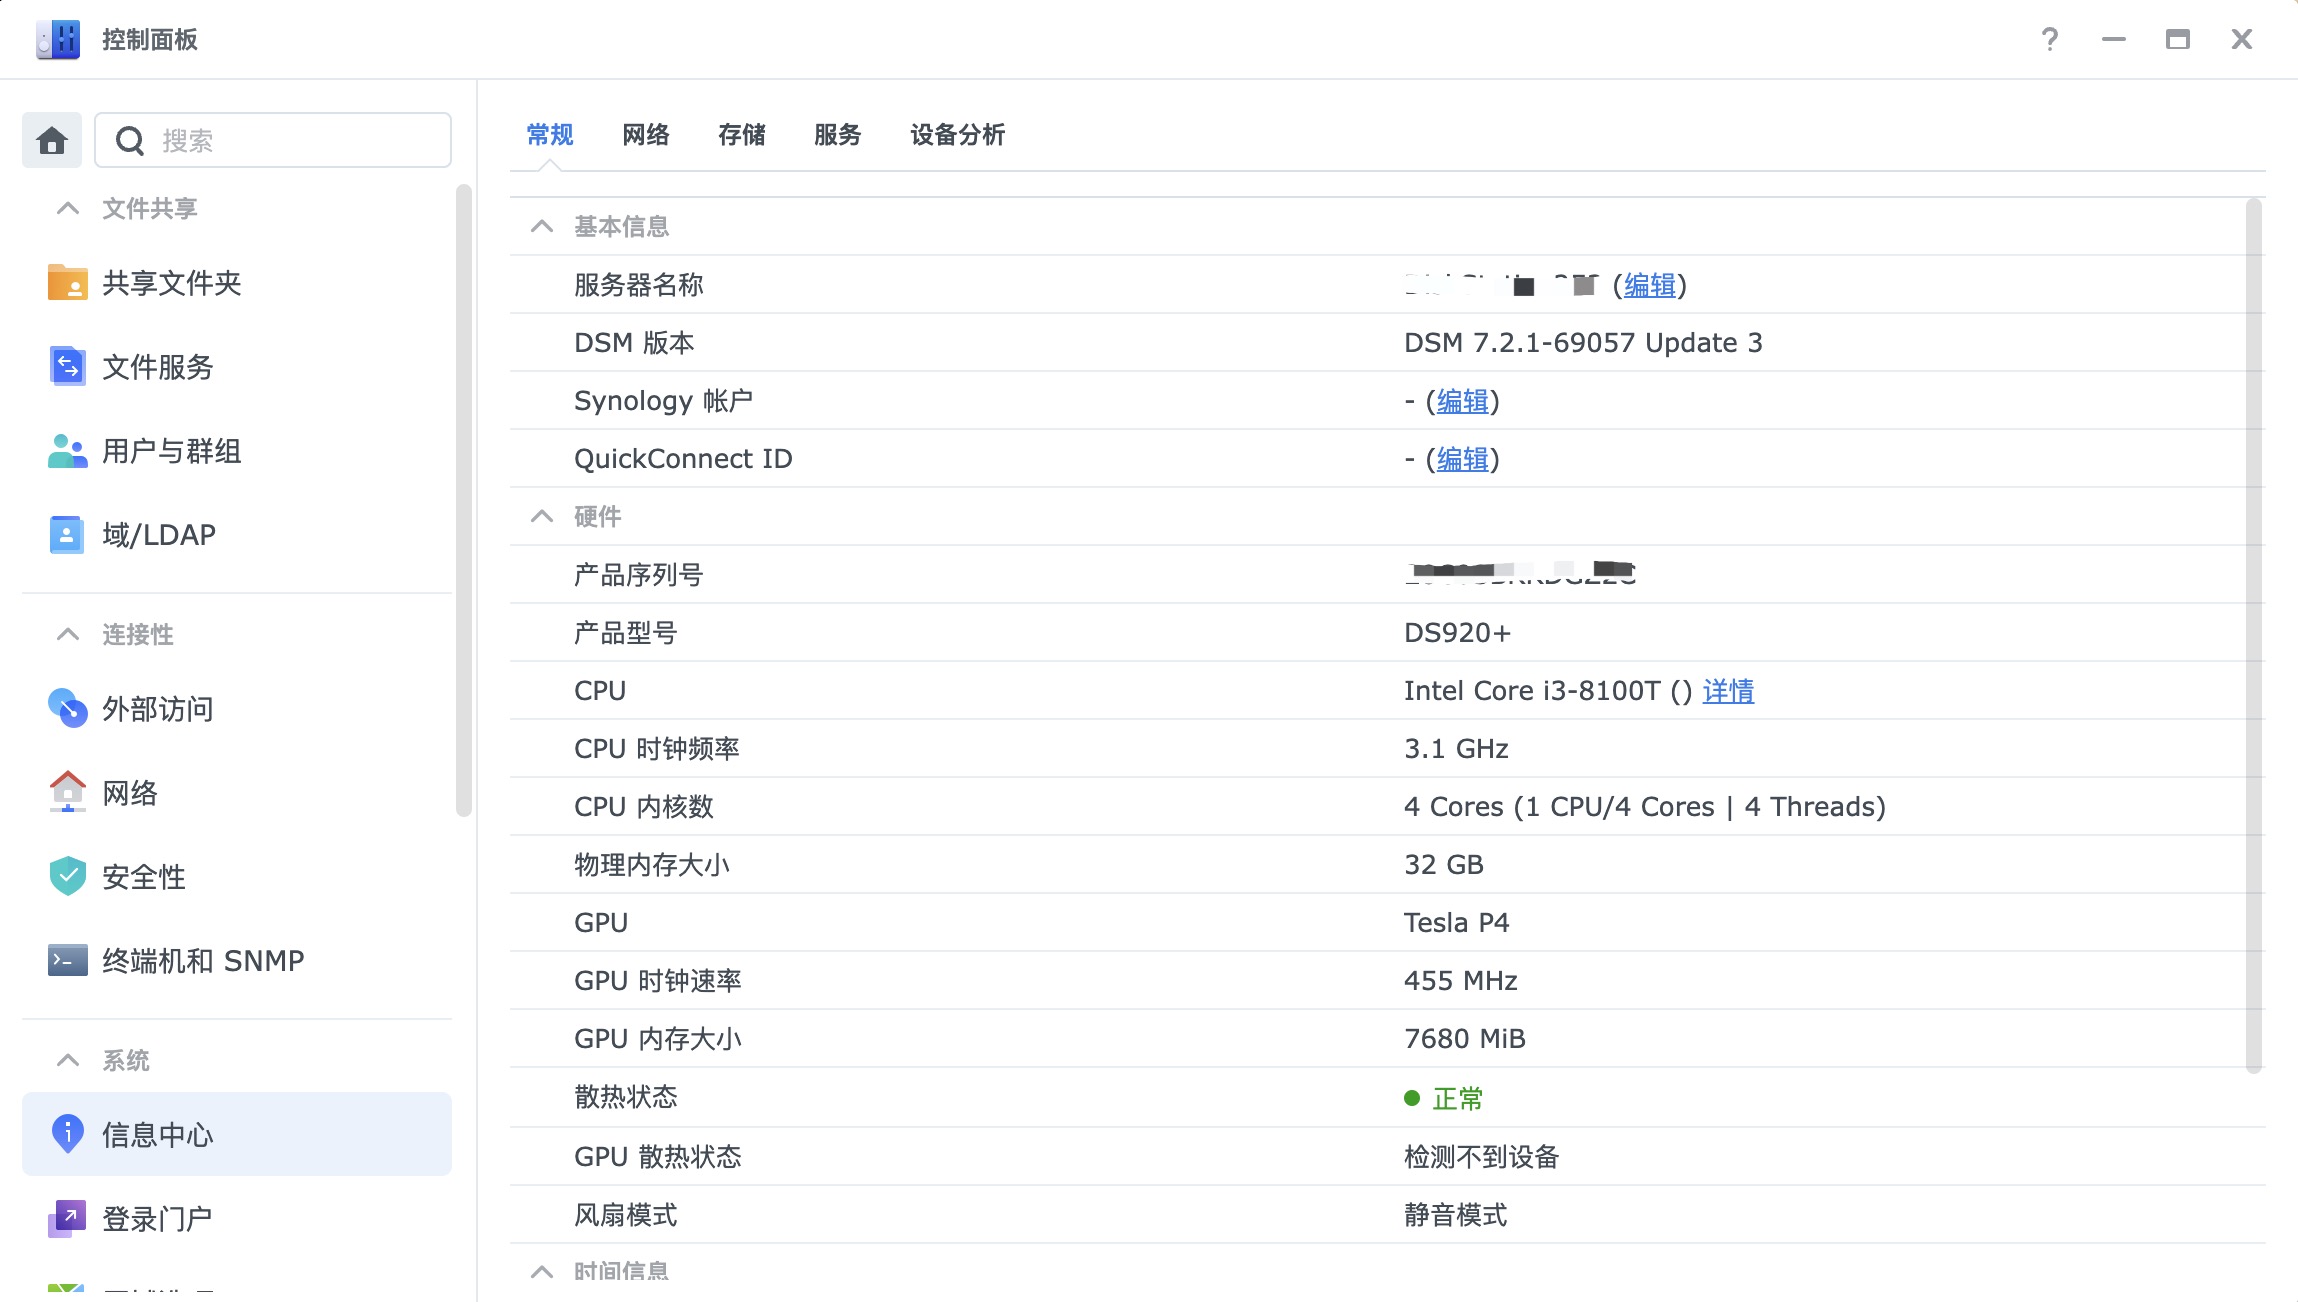Click the CPU details (详情) link
Screen dimensions: 2298x1302
point(1728,691)
